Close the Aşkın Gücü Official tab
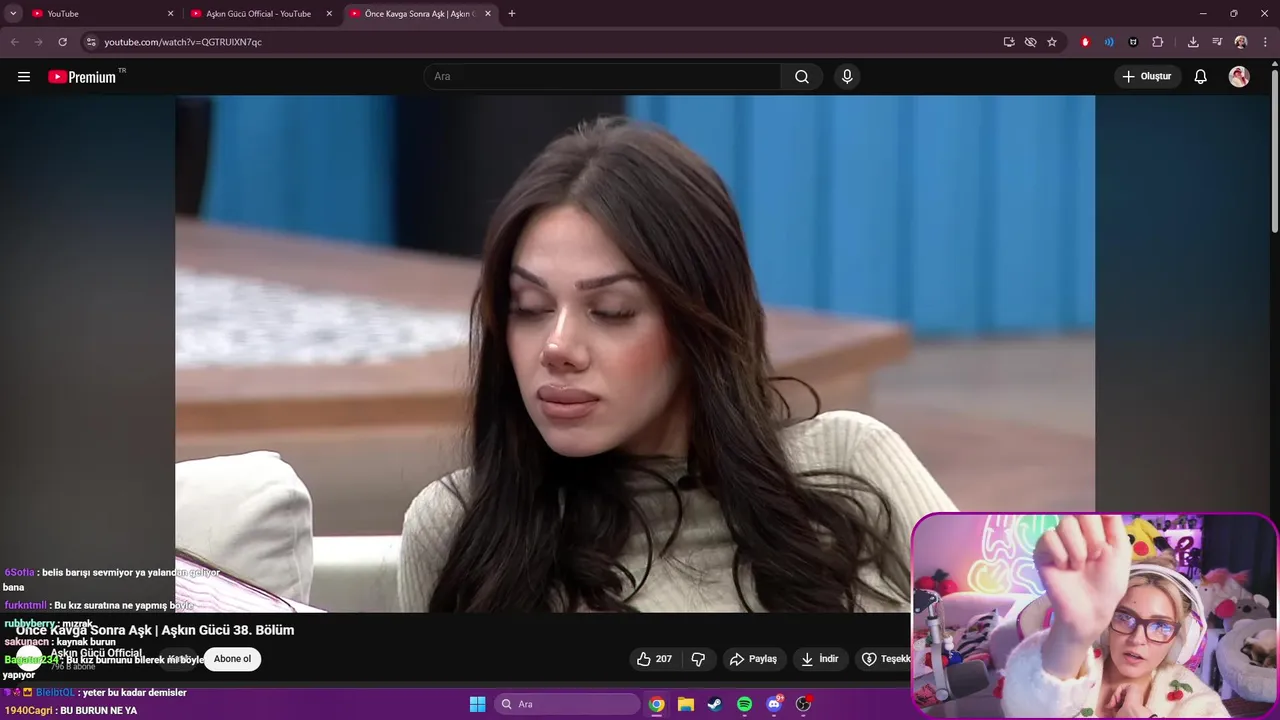This screenshot has width=1280, height=720. pyautogui.click(x=329, y=14)
